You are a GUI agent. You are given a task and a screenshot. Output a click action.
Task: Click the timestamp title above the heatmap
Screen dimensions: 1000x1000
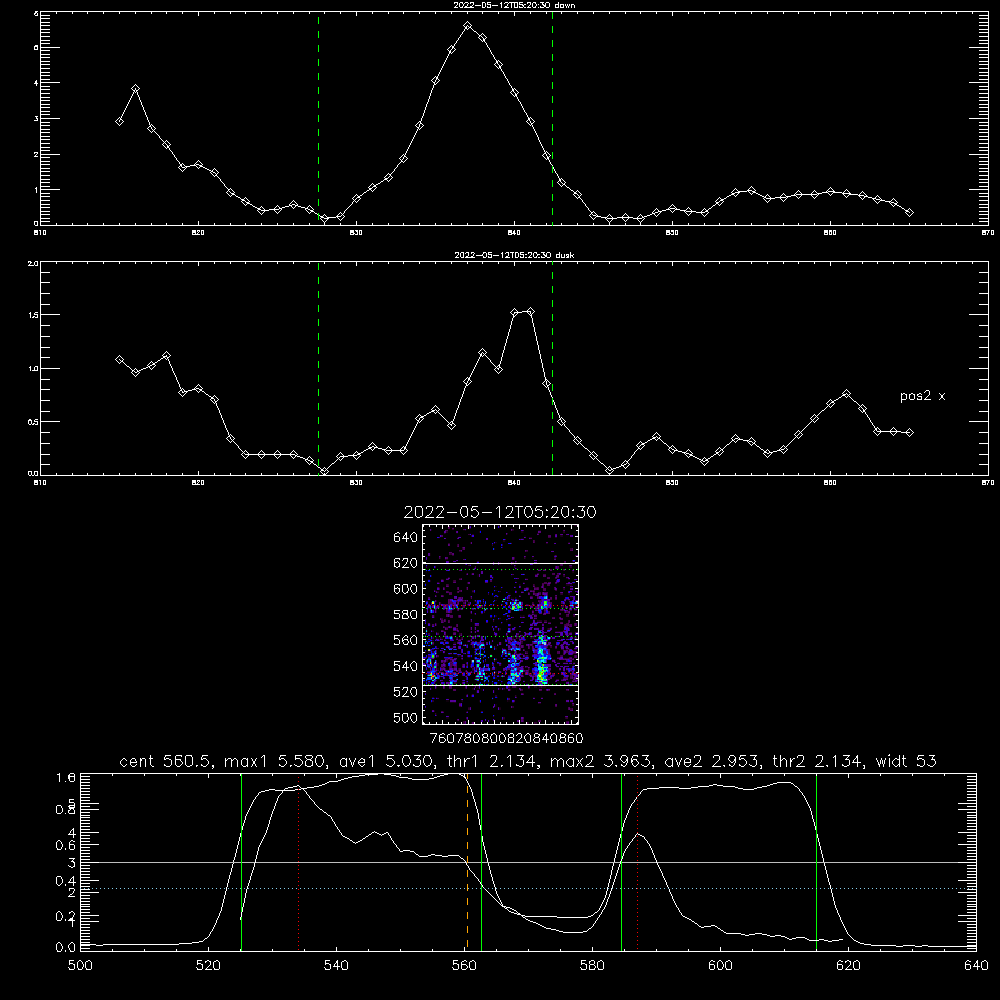pos(500,512)
